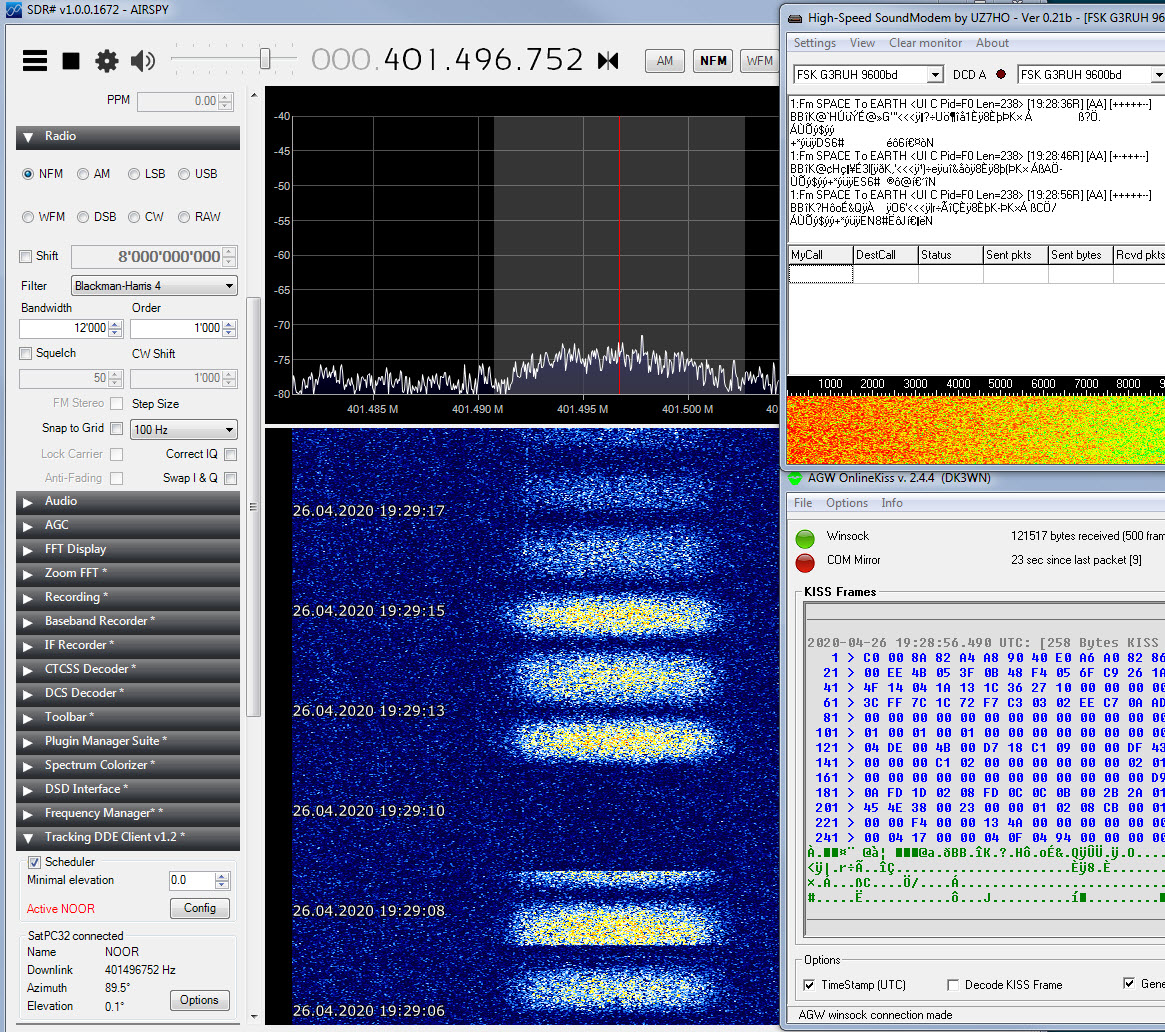Click the red DCD A indicator
The image size is (1165, 1032).
[x=1001, y=74]
